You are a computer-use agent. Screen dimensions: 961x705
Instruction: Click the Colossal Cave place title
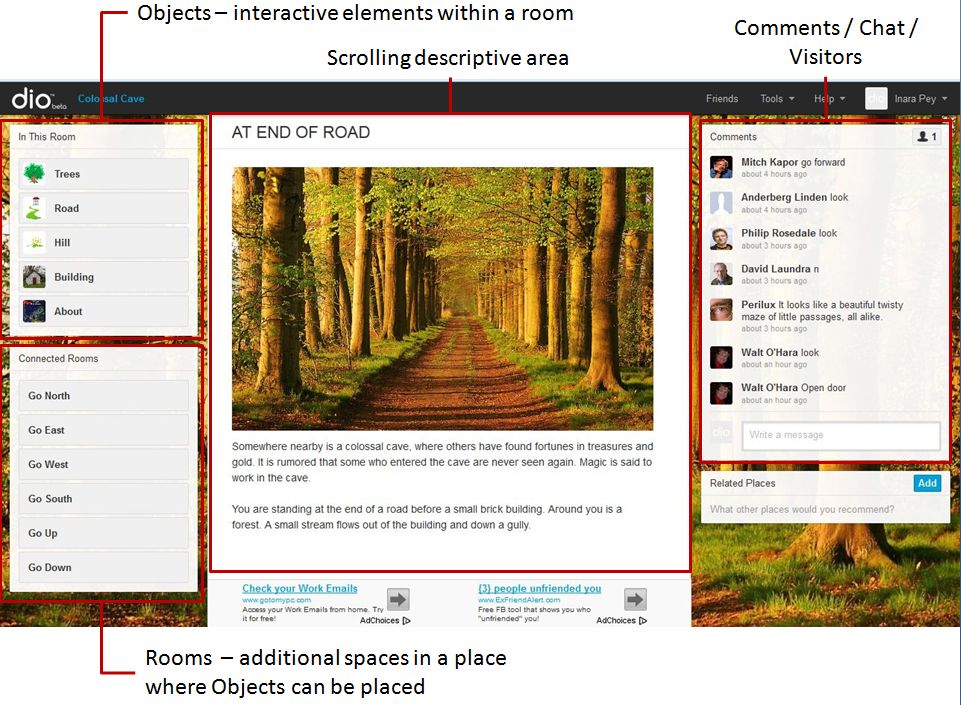point(111,99)
